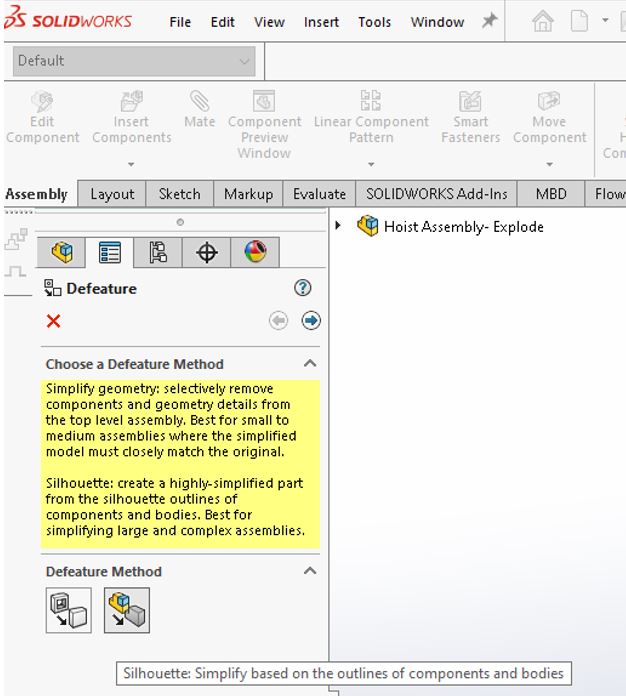Open the FeatureManager design tree tab
This screenshot has width=626, height=696.
[x=62, y=253]
